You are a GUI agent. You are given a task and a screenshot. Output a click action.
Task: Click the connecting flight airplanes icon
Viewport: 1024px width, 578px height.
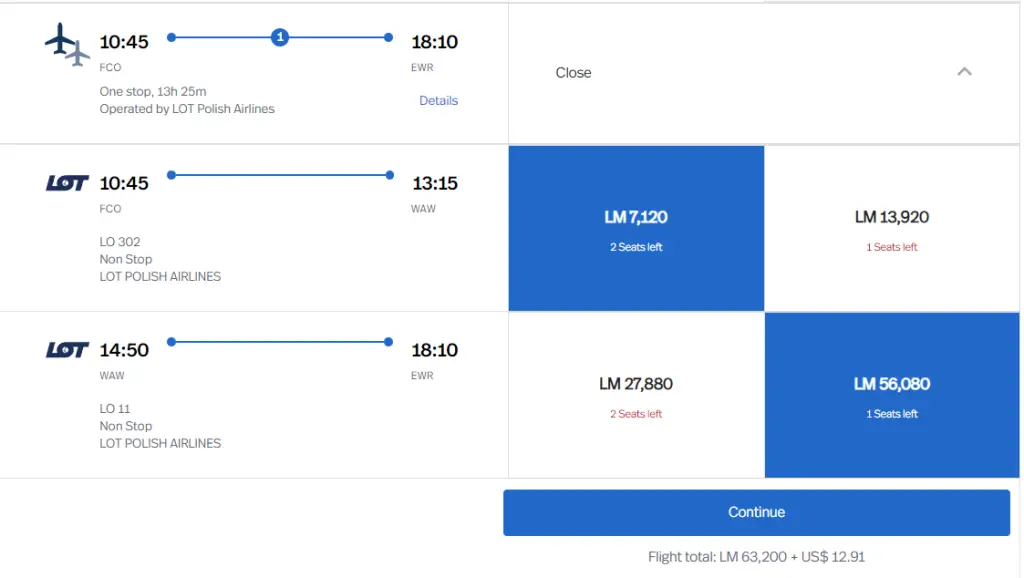67,44
